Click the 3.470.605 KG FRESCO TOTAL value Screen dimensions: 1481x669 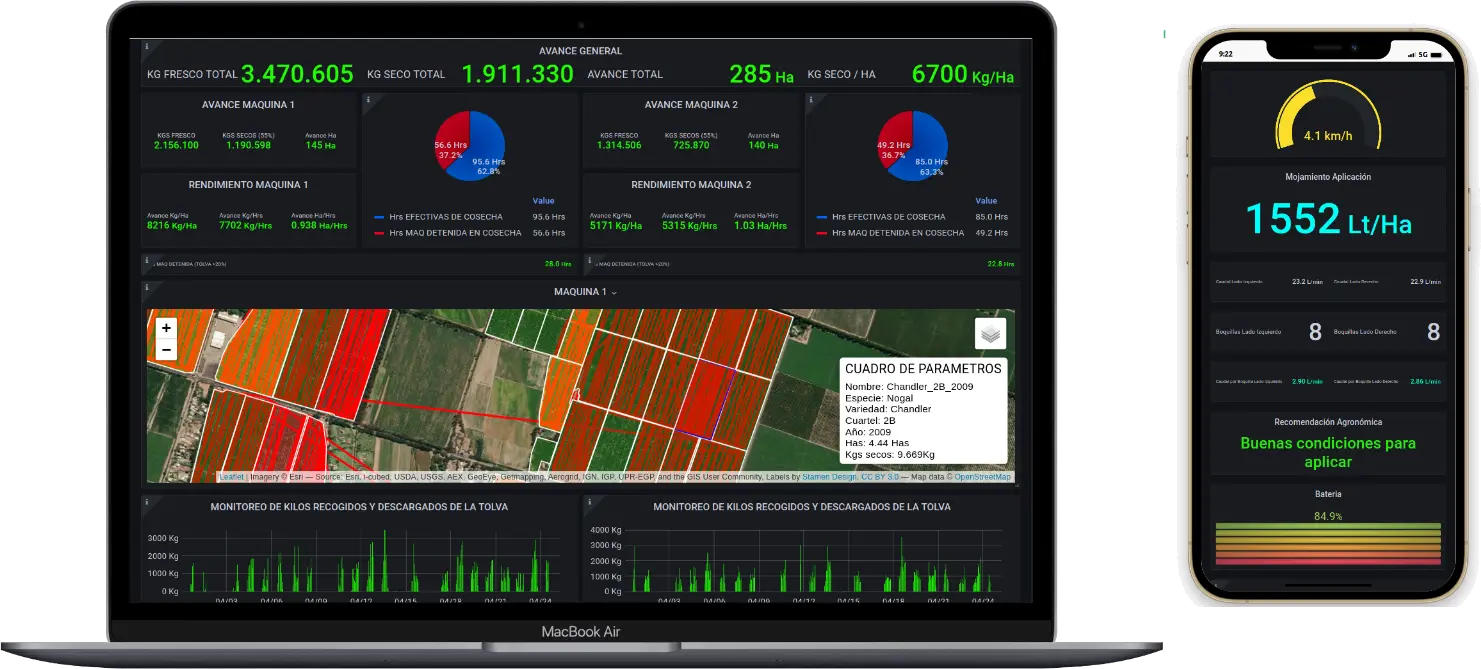297,74
